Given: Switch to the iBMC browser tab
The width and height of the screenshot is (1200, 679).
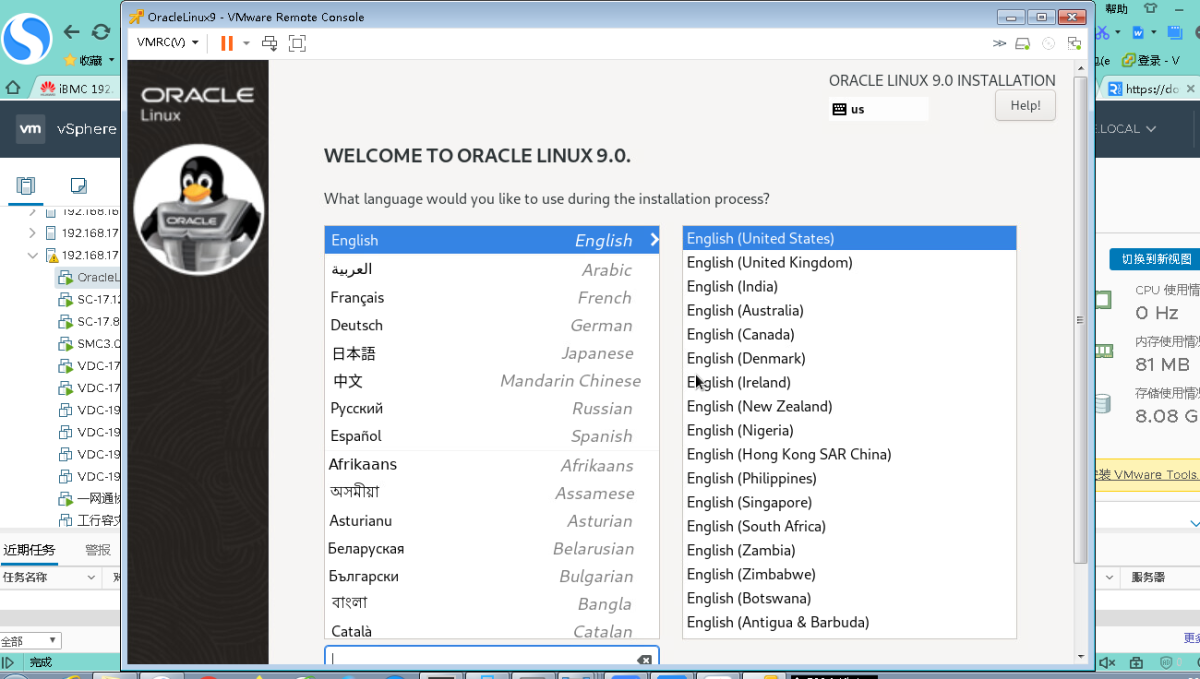Looking at the screenshot, I should tap(76, 88).
